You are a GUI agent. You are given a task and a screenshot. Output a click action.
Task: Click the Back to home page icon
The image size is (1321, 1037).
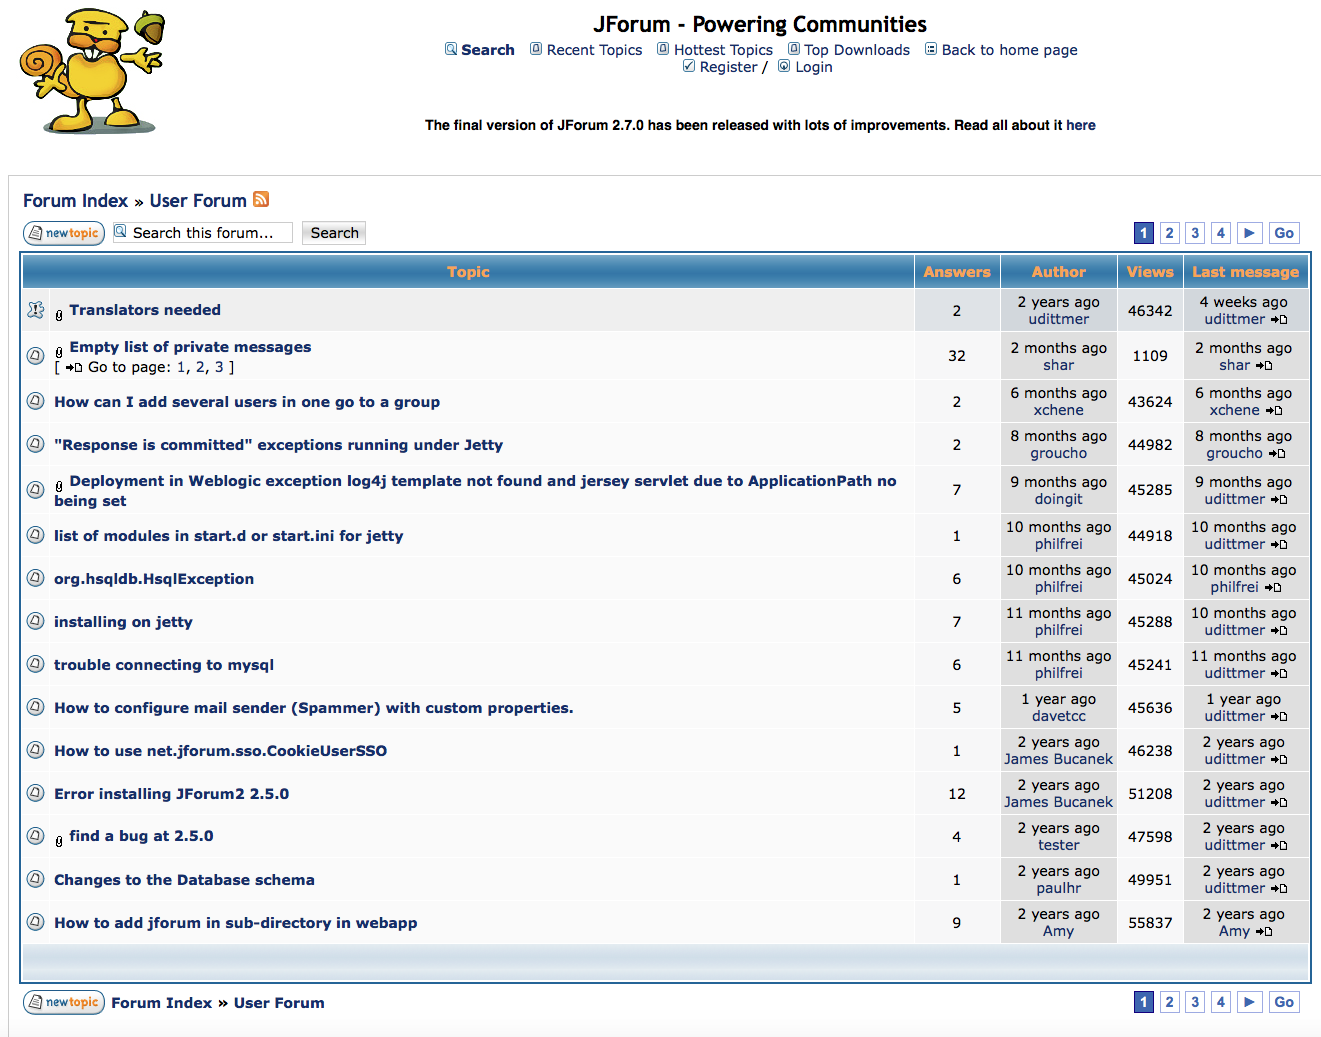pos(931,49)
